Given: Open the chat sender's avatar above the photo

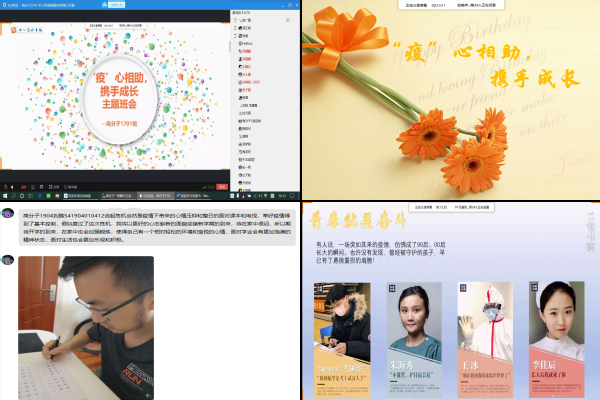Looking at the screenshot, I should pyautogui.click(x=8, y=260).
